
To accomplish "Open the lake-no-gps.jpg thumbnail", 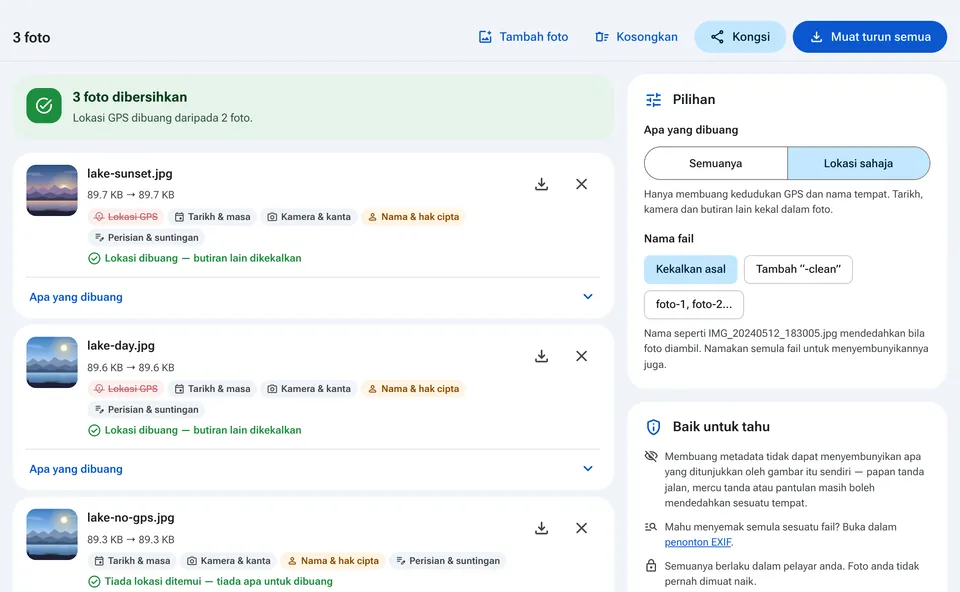I will 52,534.
